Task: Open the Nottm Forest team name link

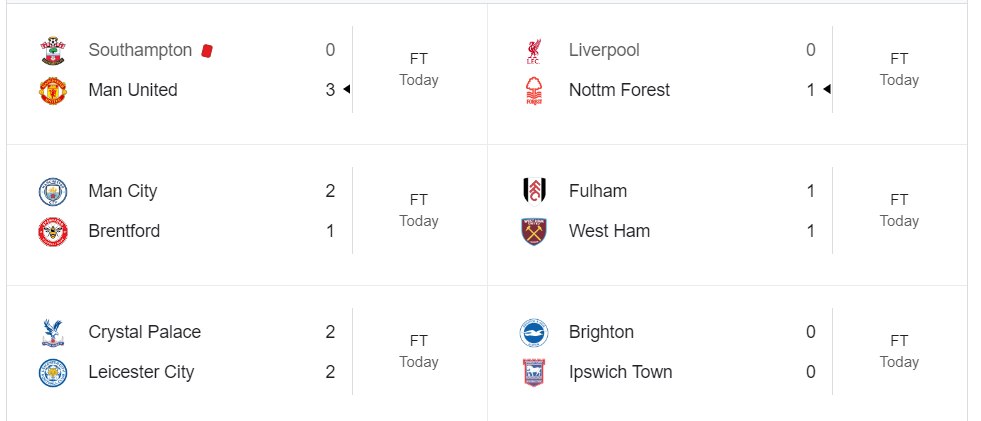Action: [619, 90]
